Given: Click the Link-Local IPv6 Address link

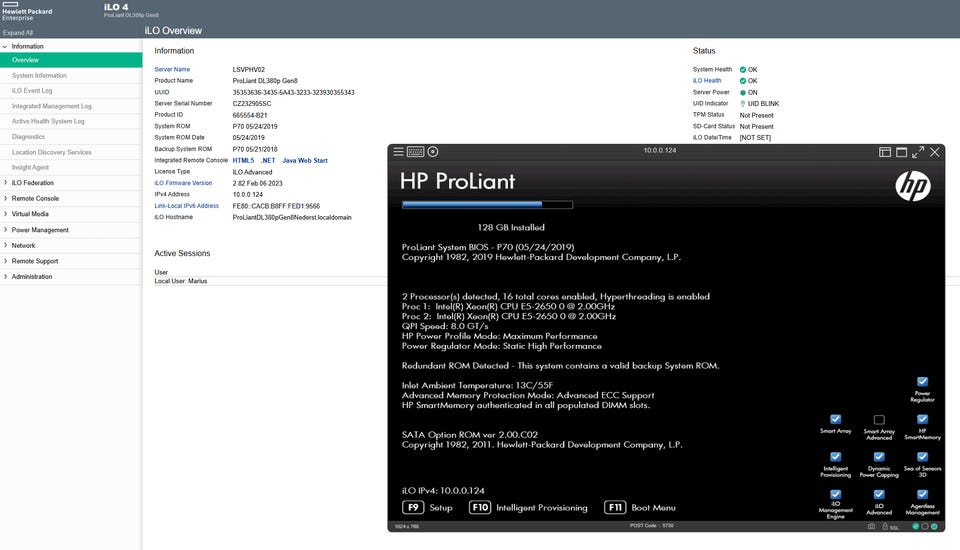Looking at the screenshot, I should [x=186, y=206].
